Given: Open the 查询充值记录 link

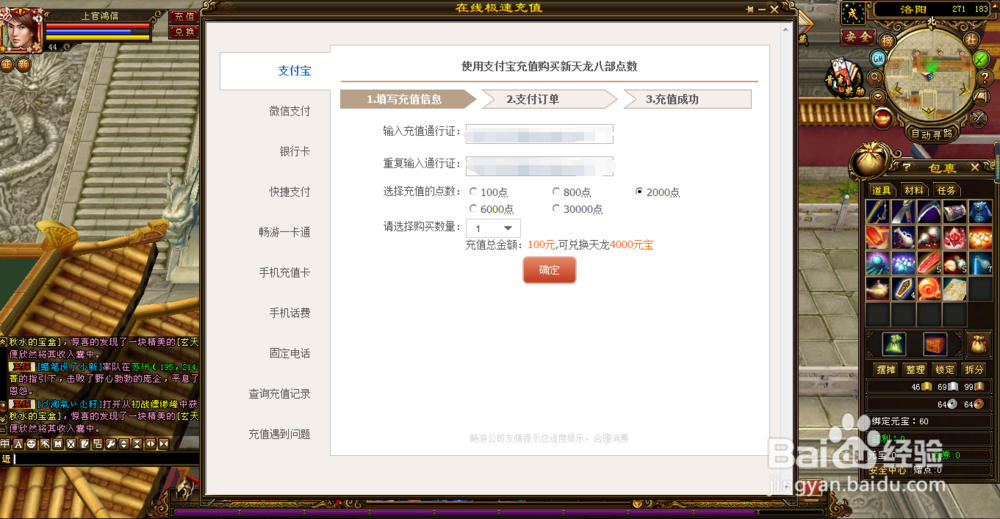Looking at the screenshot, I should (279, 393).
